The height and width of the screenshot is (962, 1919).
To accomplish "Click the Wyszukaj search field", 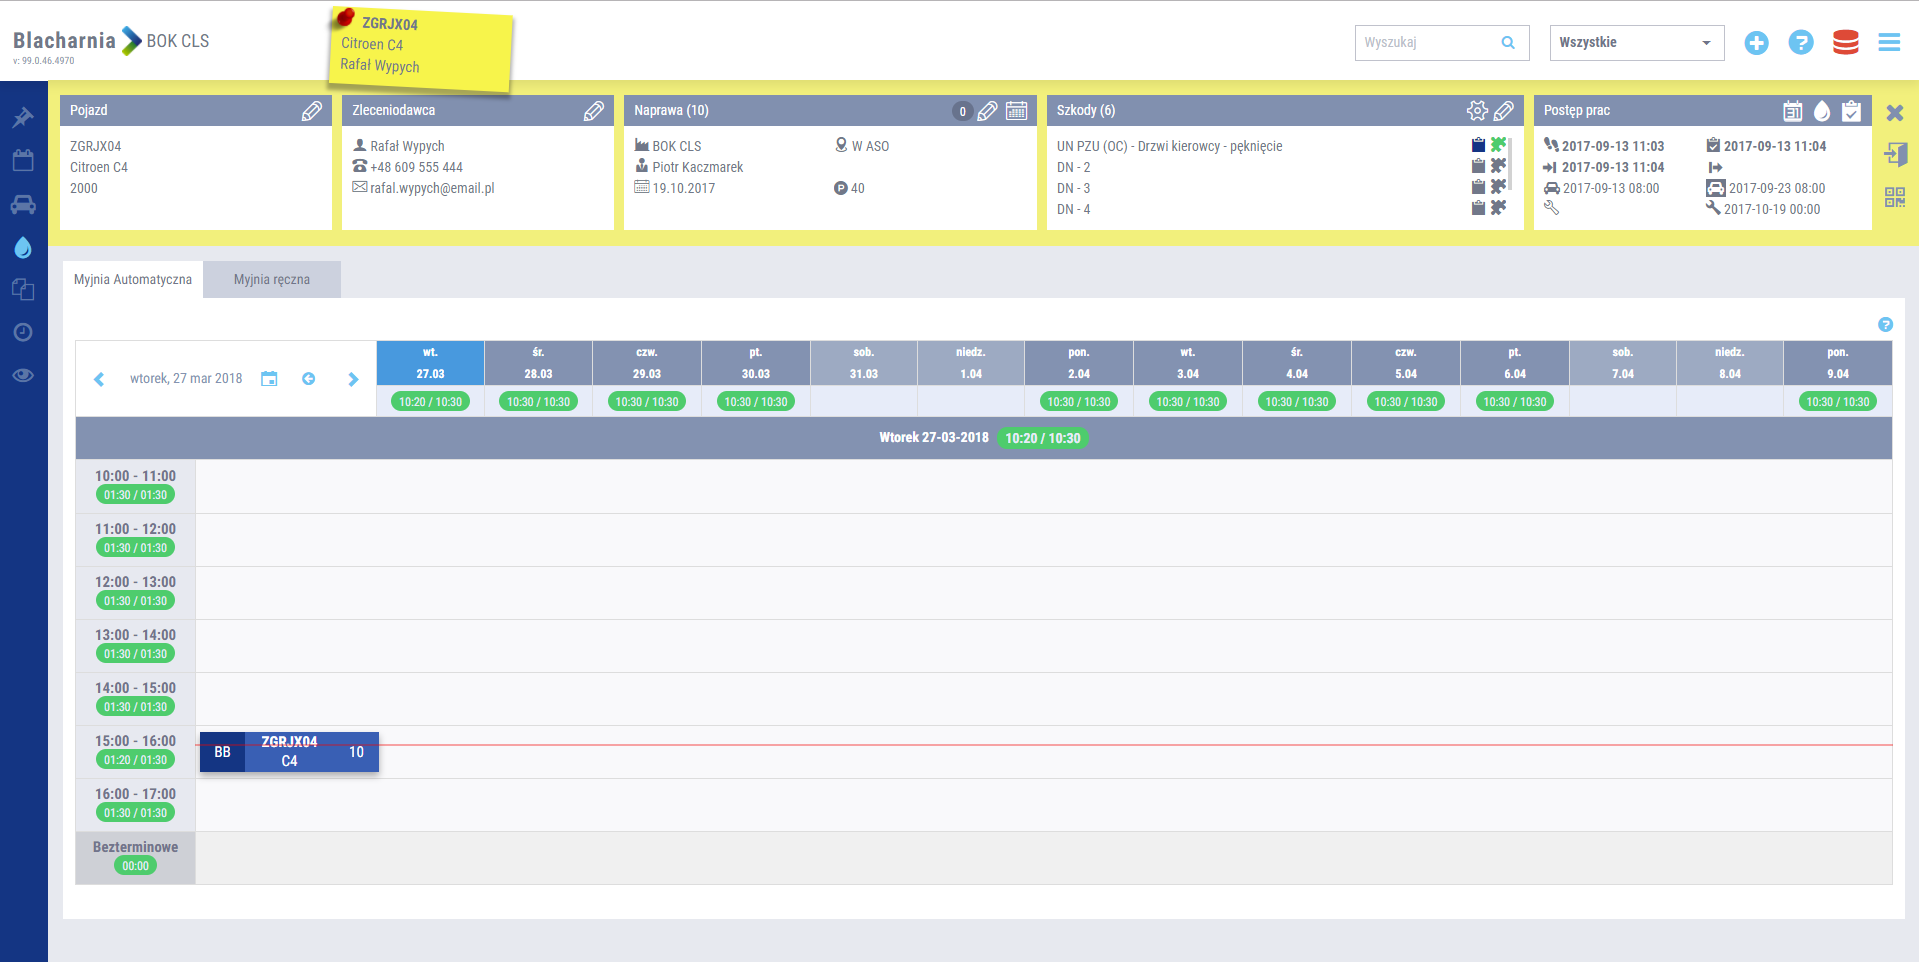I will tap(1430, 42).
